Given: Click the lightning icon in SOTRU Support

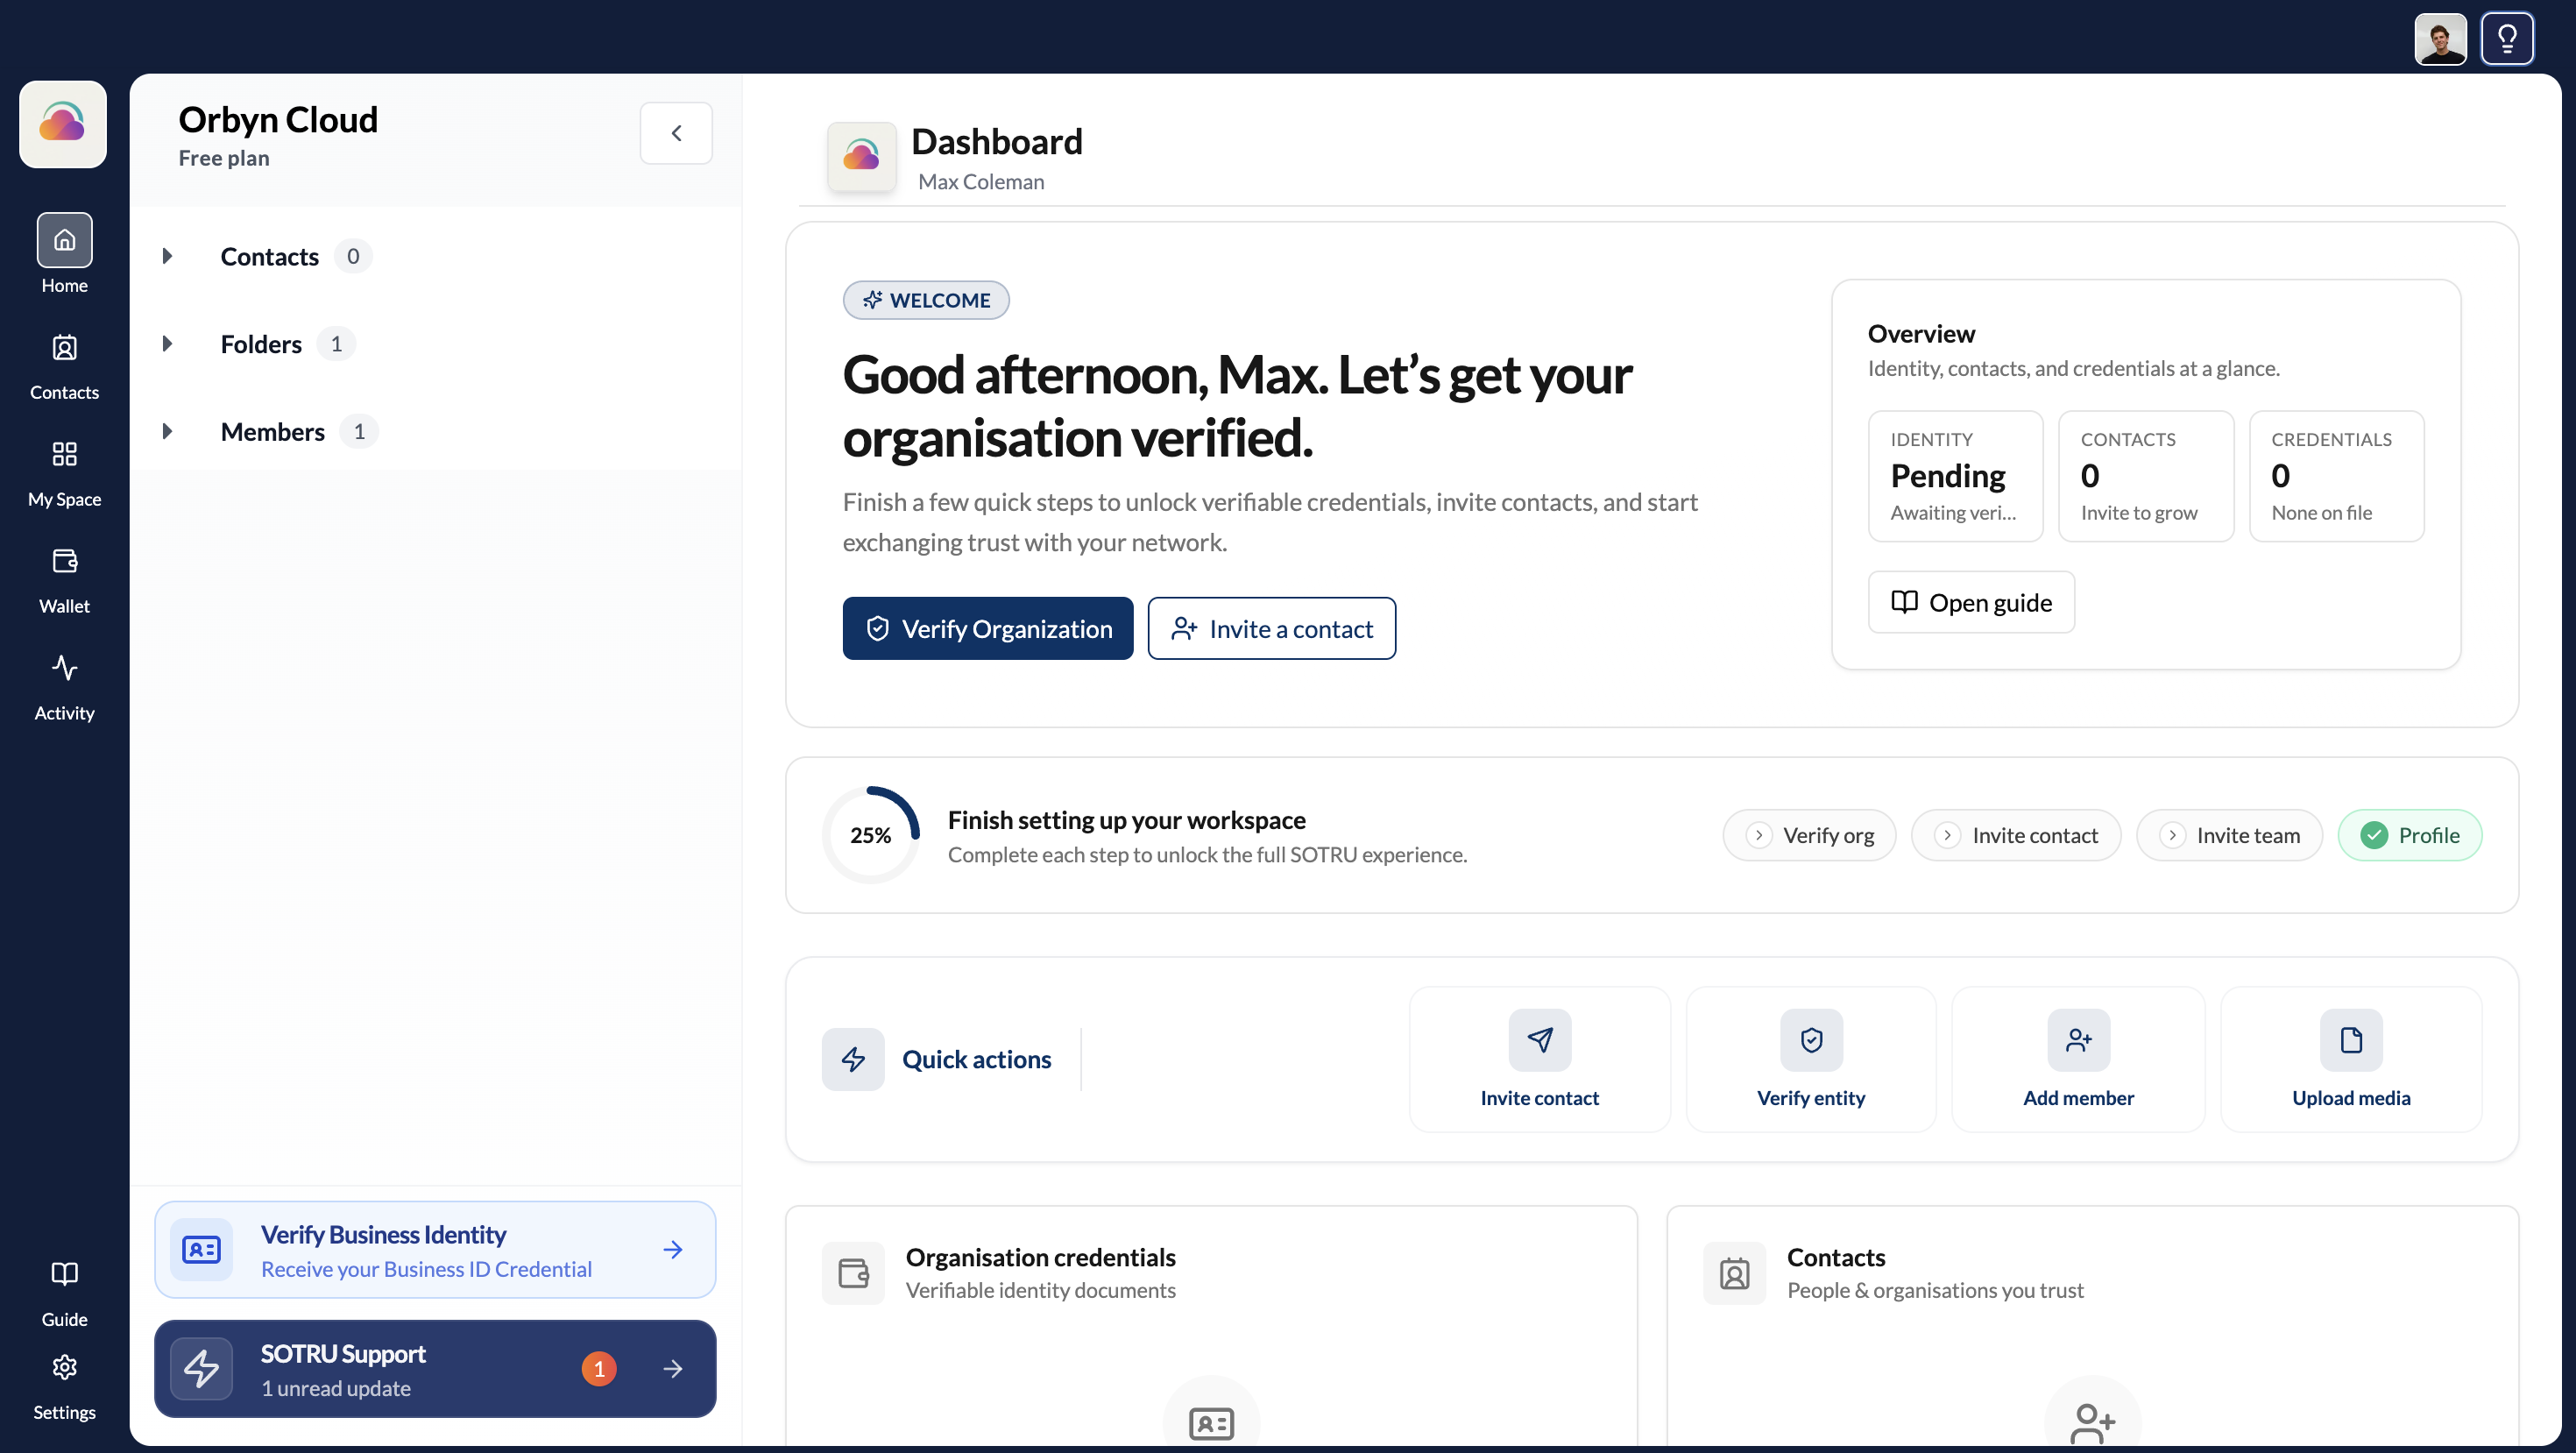Looking at the screenshot, I should [x=201, y=1369].
